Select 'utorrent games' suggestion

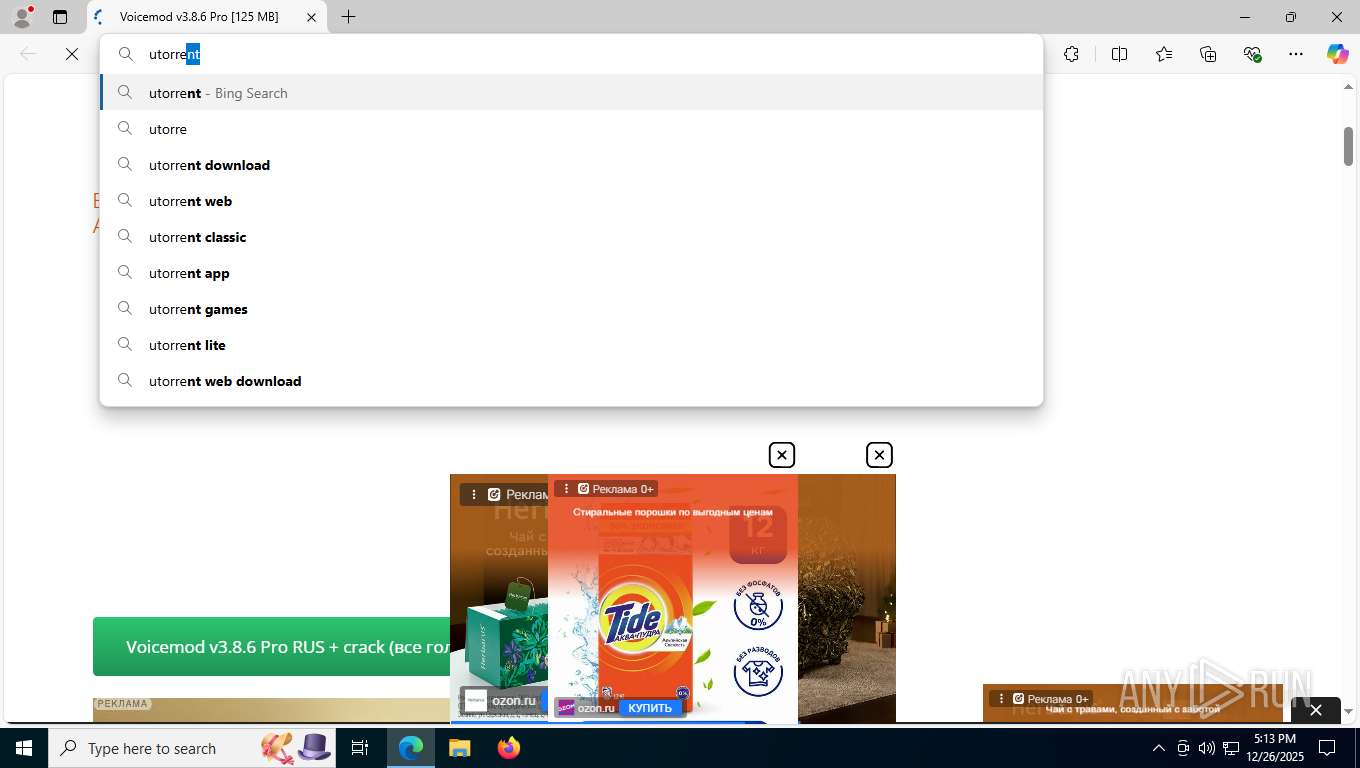[571, 309]
